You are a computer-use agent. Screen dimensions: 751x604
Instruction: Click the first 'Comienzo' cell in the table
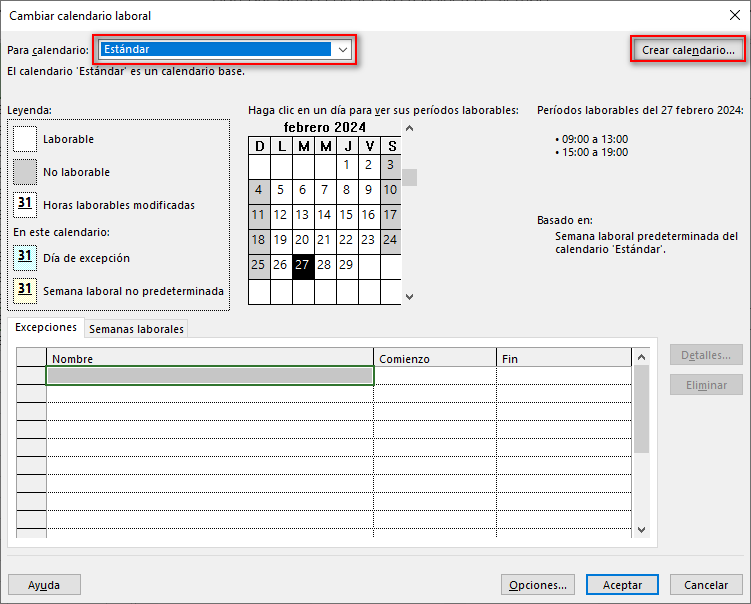[x=435, y=376]
